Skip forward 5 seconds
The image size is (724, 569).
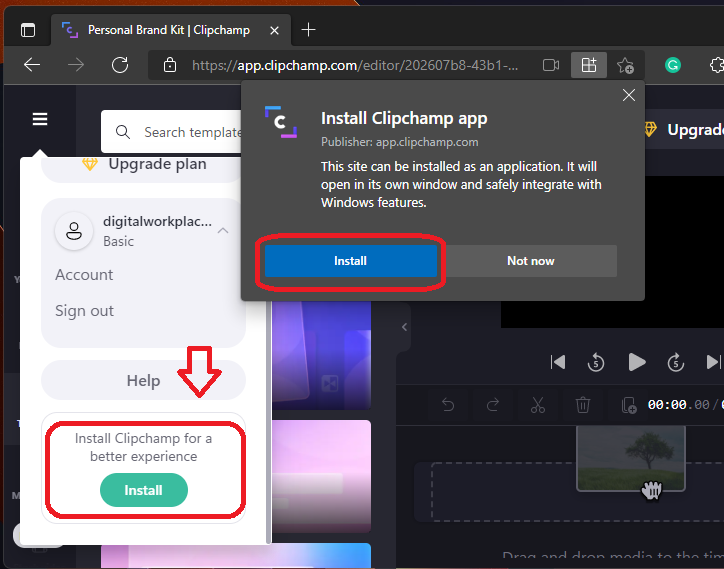[x=676, y=362]
